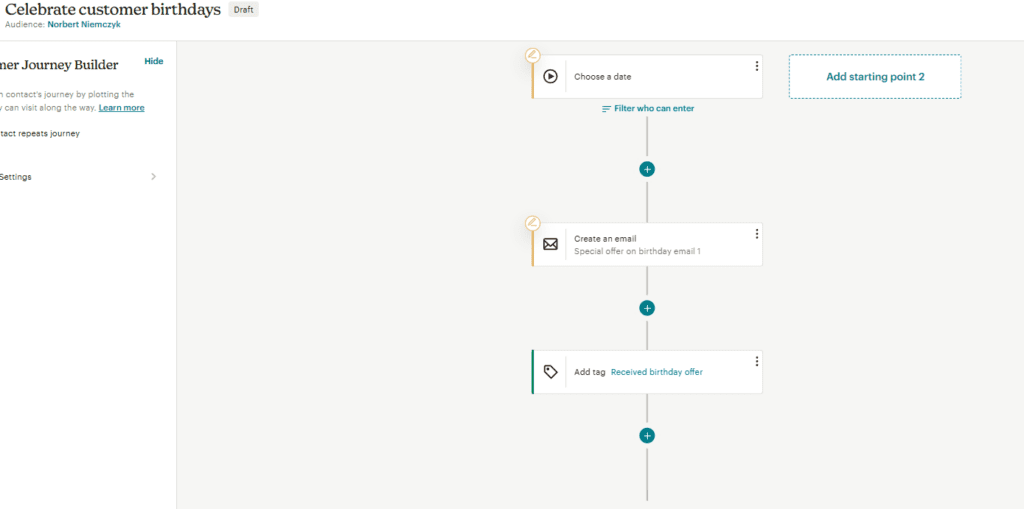Select the tag icon in the Add tag step
The width and height of the screenshot is (1024, 509).
[x=550, y=372]
